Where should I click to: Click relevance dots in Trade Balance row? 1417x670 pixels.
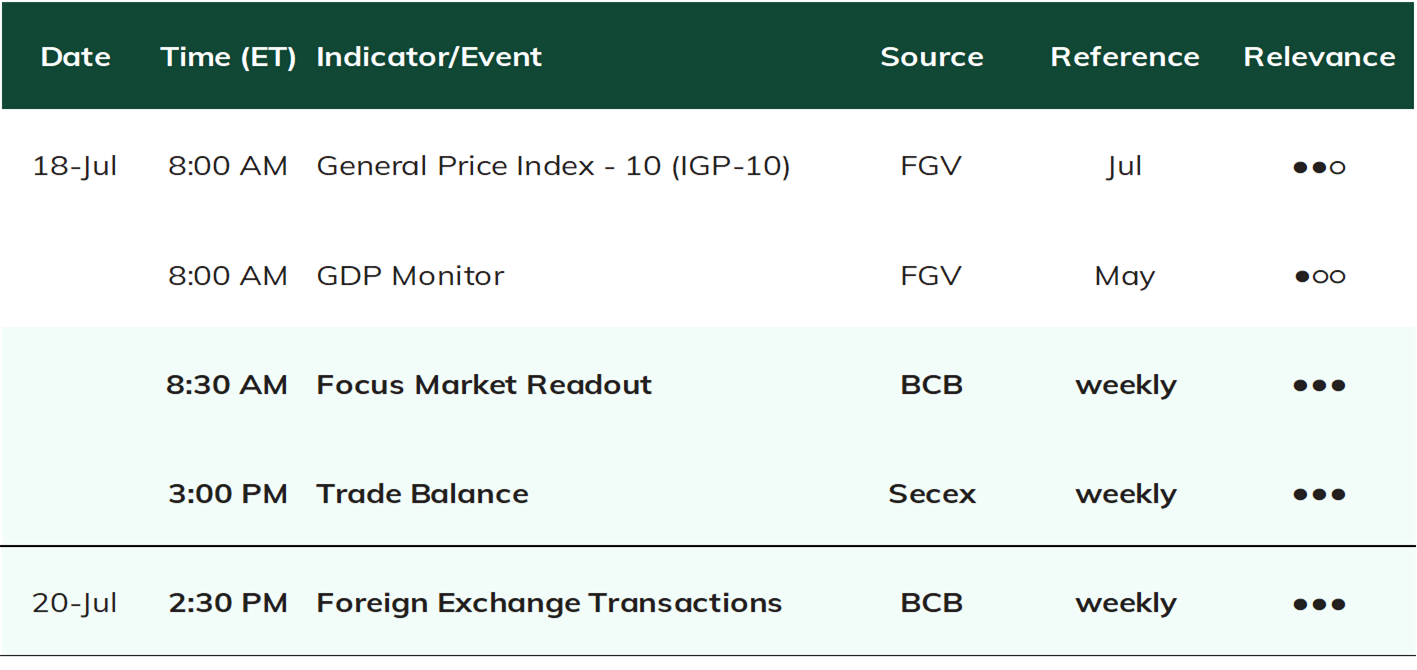pyautogui.click(x=1318, y=494)
